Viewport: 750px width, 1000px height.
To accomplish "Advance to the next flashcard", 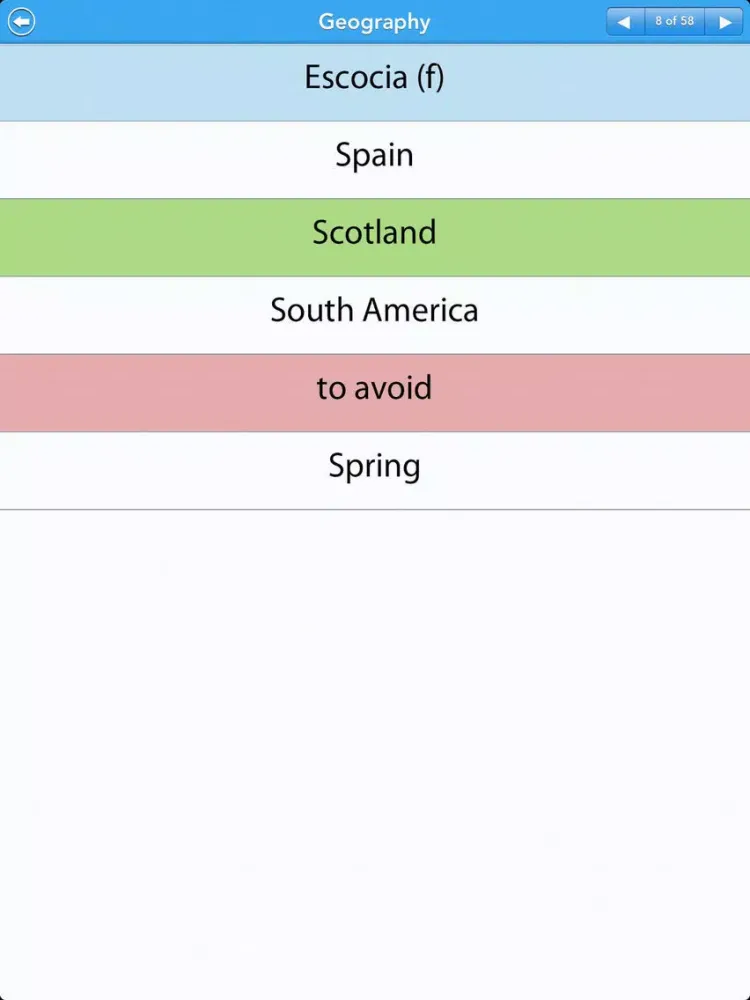I will click(x=725, y=21).
